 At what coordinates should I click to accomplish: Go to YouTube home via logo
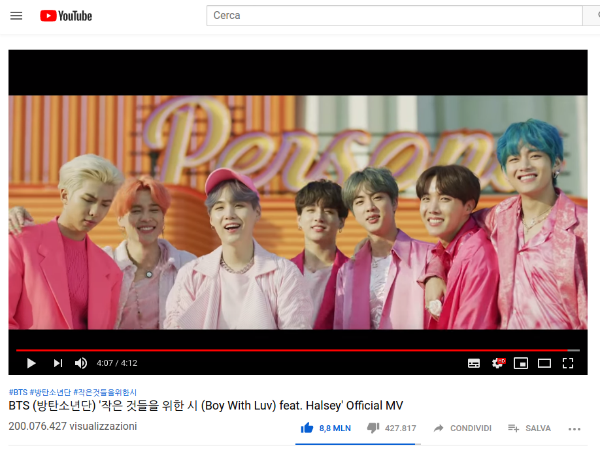66,16
